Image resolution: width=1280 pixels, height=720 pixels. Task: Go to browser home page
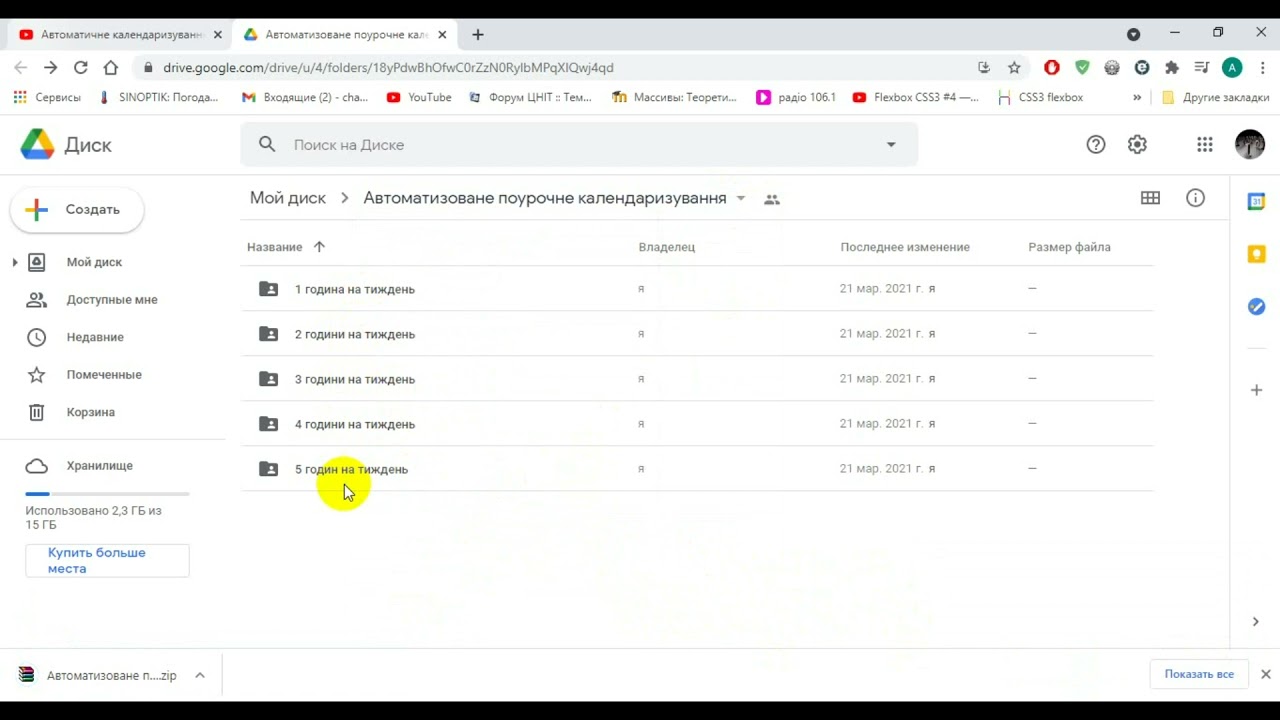[x=111, y=67]
